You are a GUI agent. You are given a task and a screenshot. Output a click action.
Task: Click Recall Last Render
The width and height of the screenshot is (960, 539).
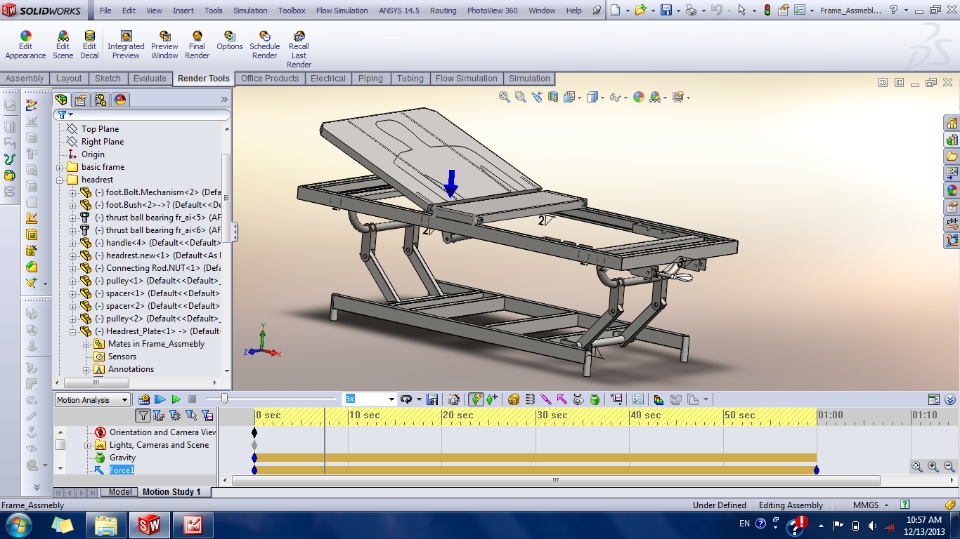(x=299, y=49)
